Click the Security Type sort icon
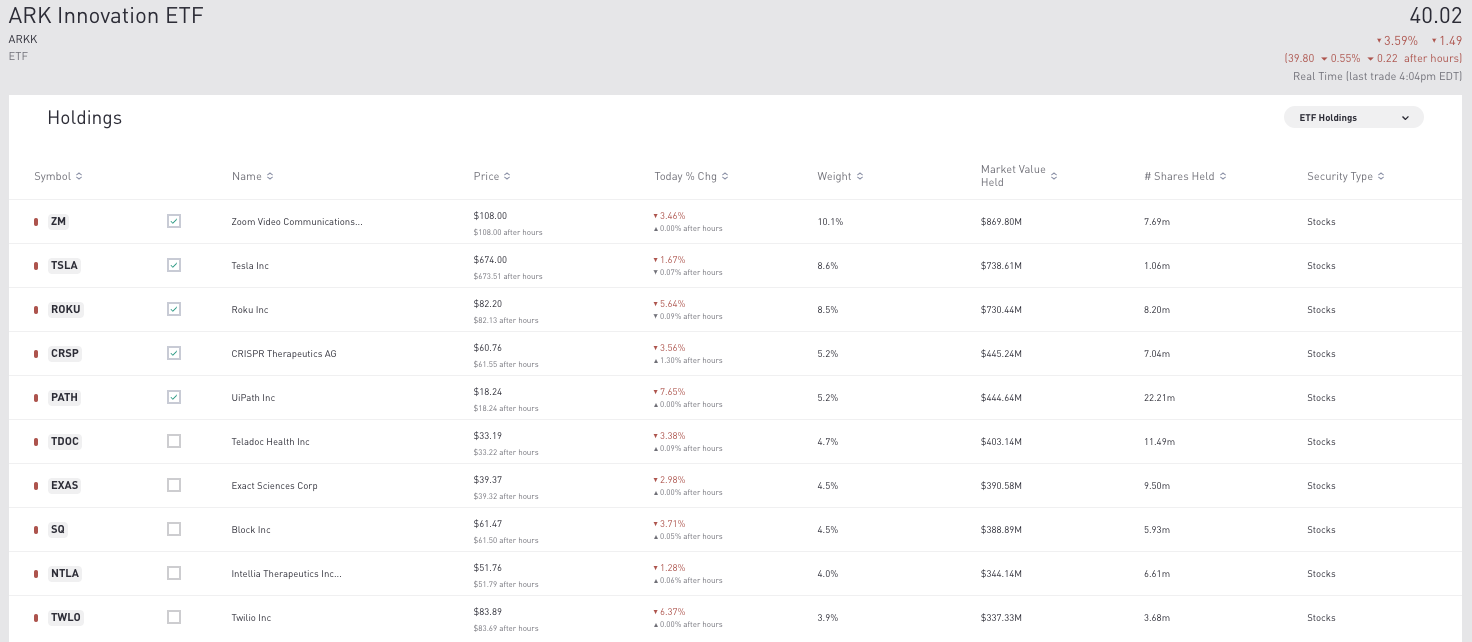1472x642 pixels. tap(1381, 177)
